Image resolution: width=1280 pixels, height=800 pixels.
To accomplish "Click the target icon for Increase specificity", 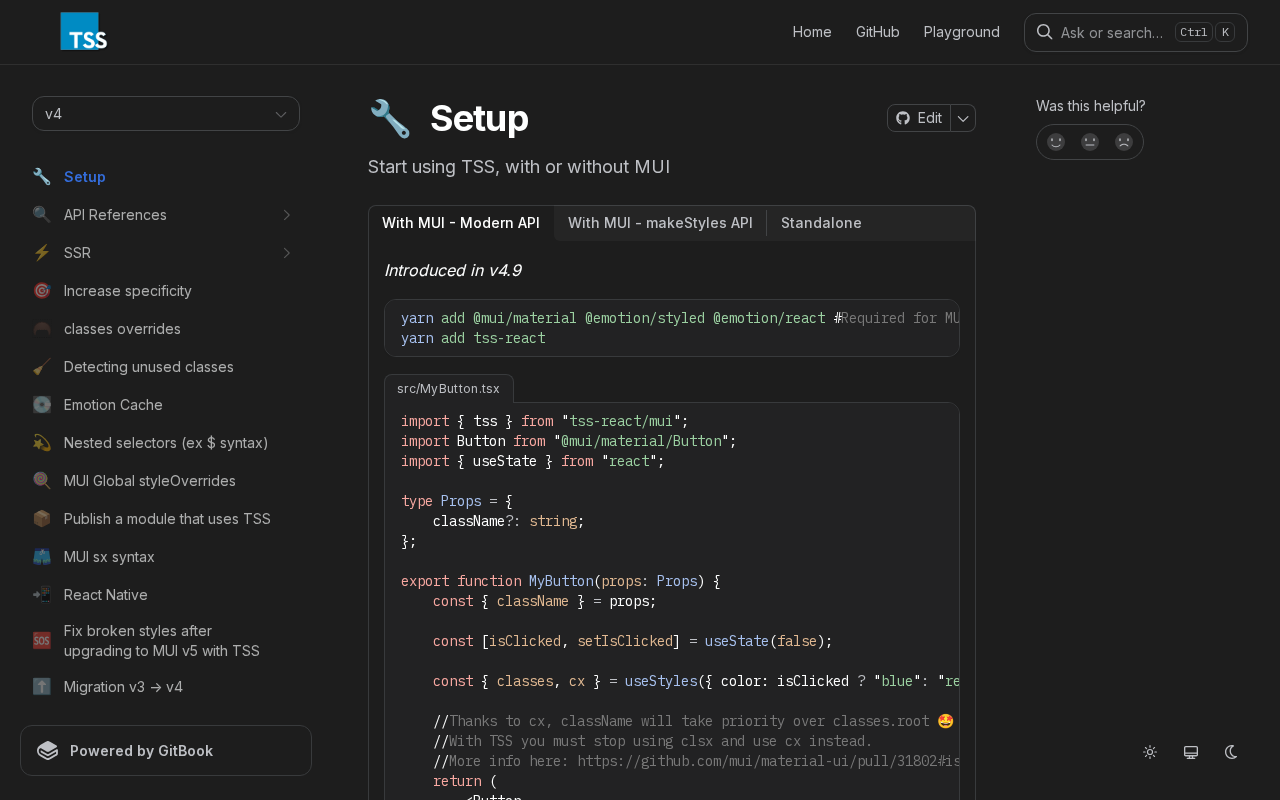I will [x=41, y=291].
